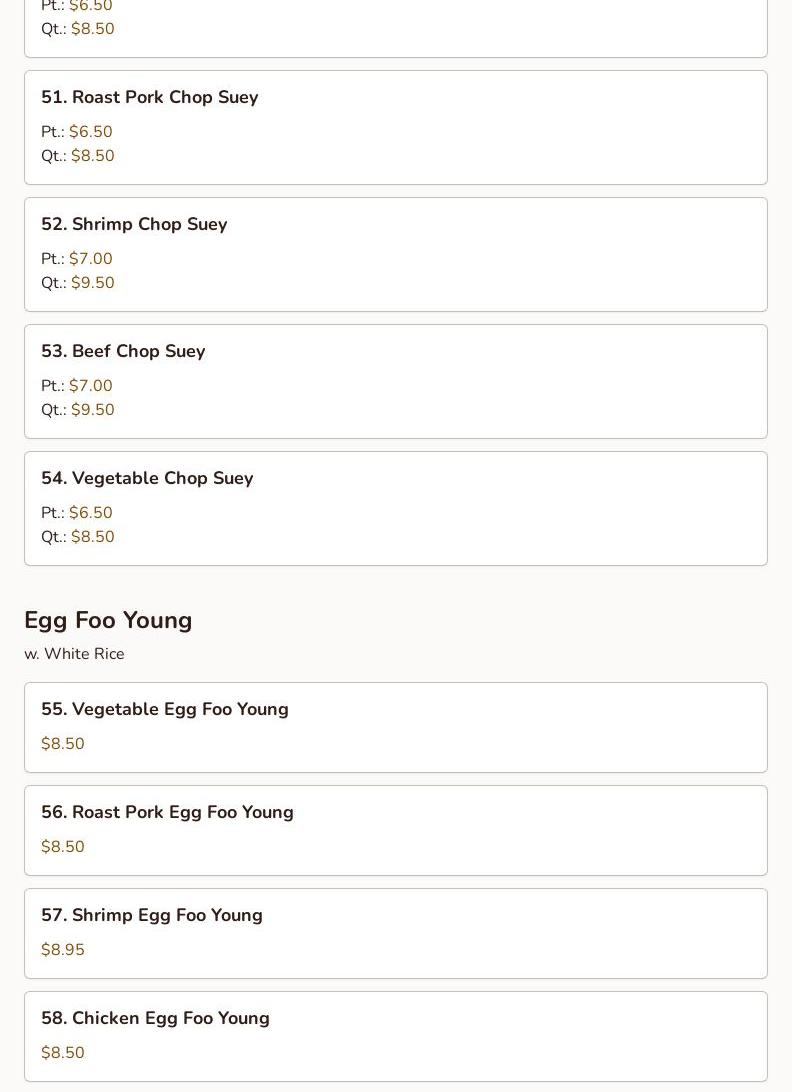
Task: Choose the 53. Beef Chop Suey item
Action: (x=123, y=352)
